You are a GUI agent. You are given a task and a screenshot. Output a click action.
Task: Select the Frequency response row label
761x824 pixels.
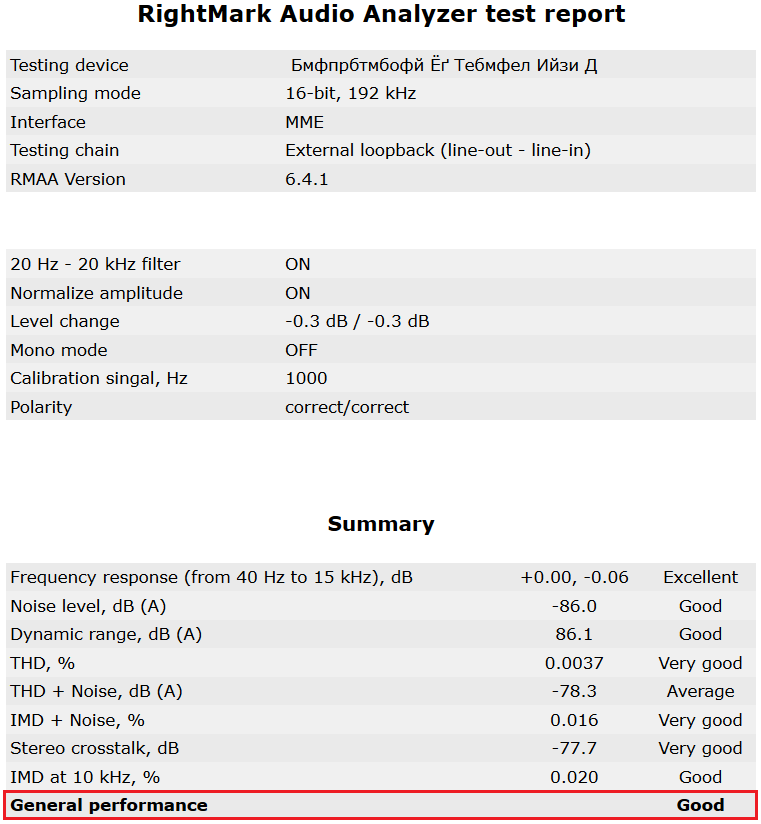tap(211, 578)
